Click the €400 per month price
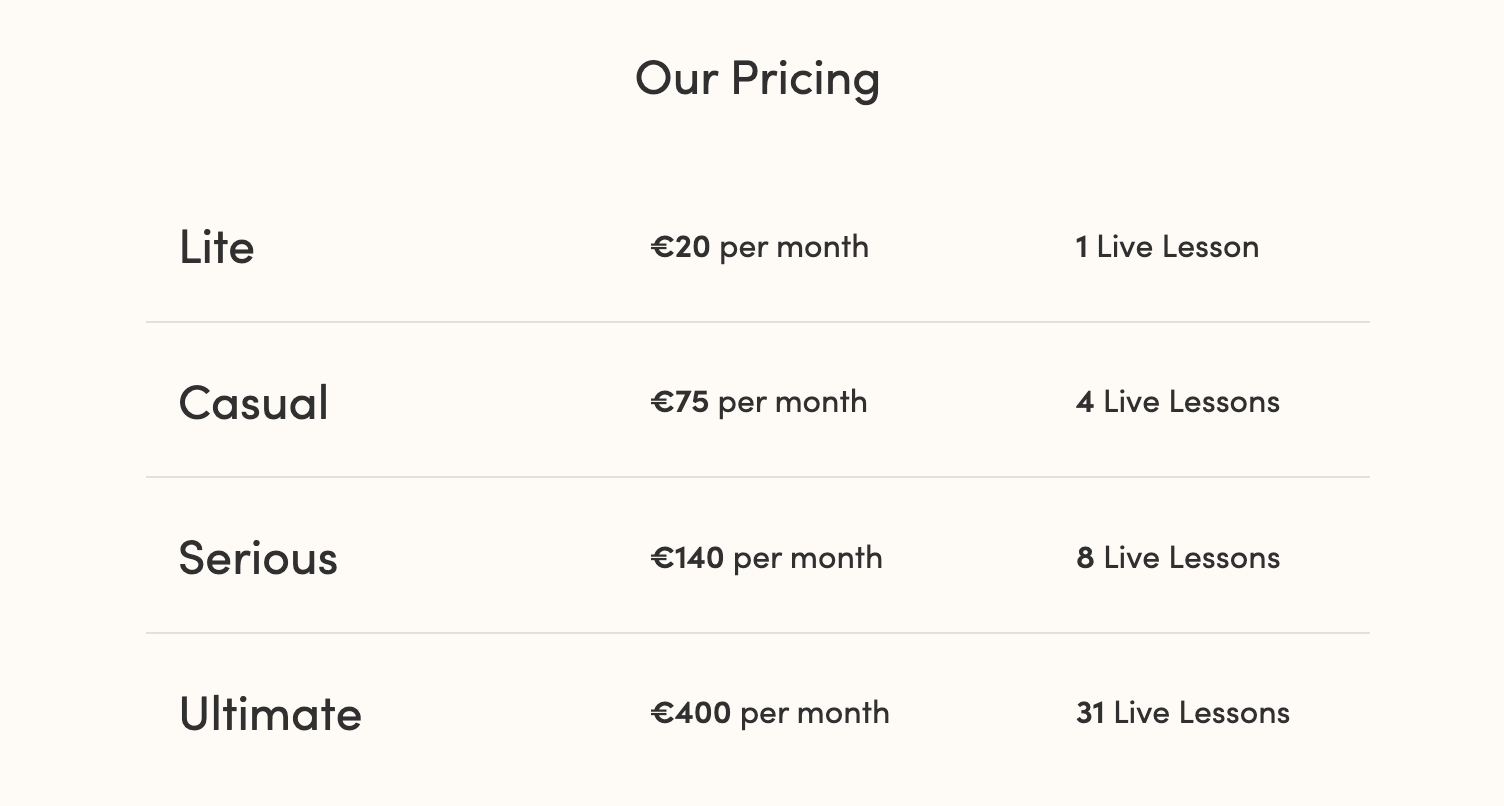 pos(770,713)
